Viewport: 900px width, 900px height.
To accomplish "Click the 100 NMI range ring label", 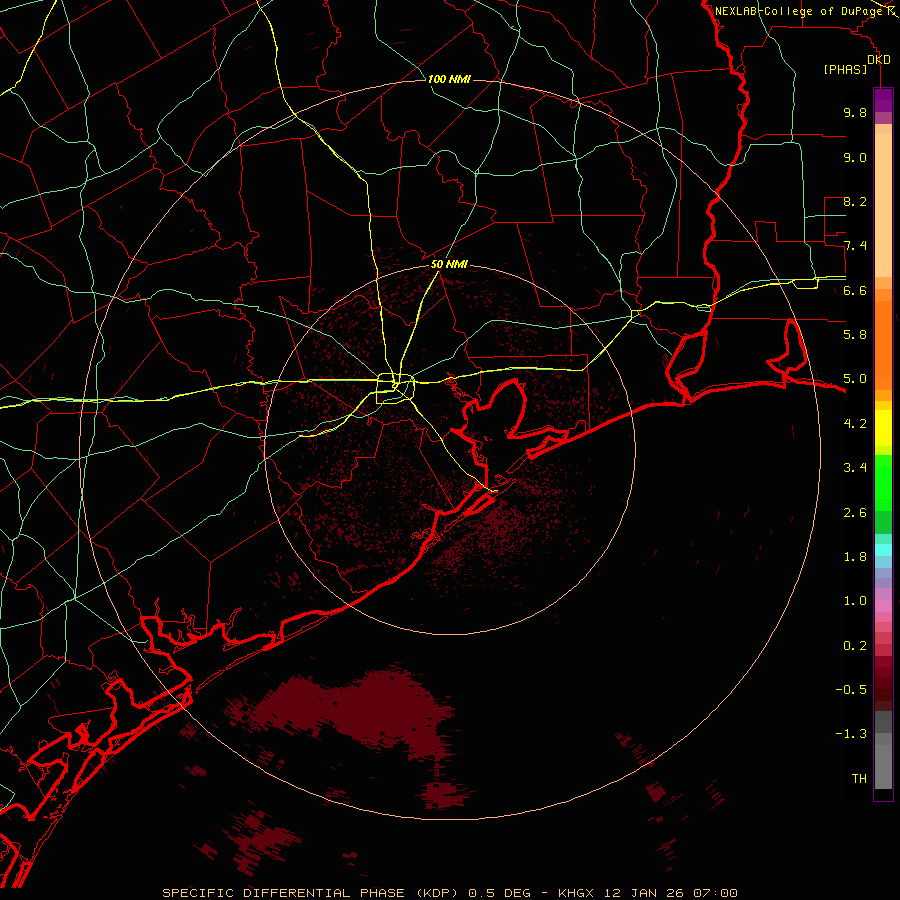I will click(x=449, y=79).
